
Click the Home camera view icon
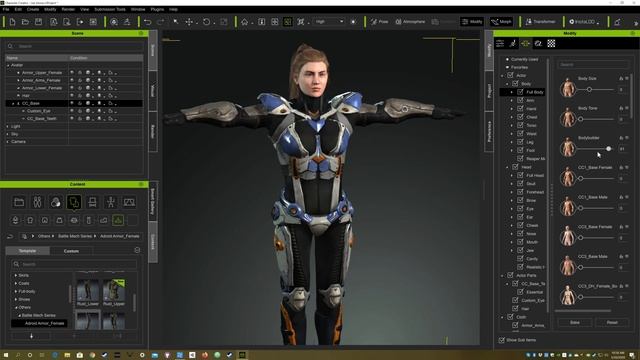pos(244,22)
